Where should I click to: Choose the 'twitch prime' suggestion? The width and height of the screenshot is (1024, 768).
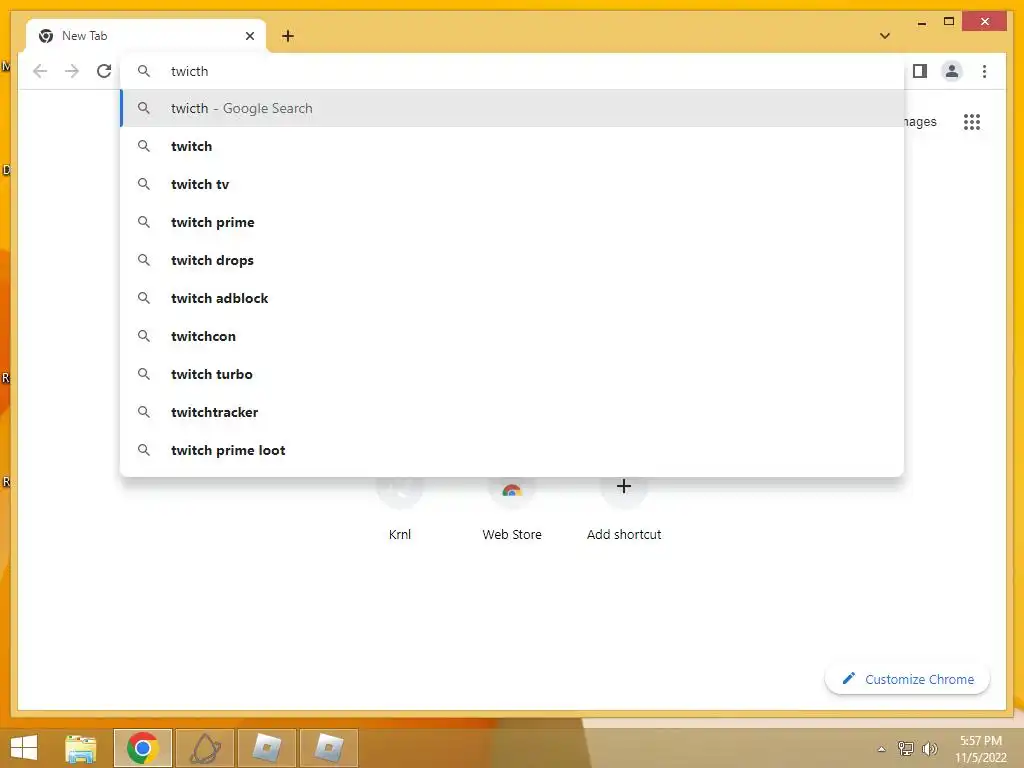[x=513, y=222]
